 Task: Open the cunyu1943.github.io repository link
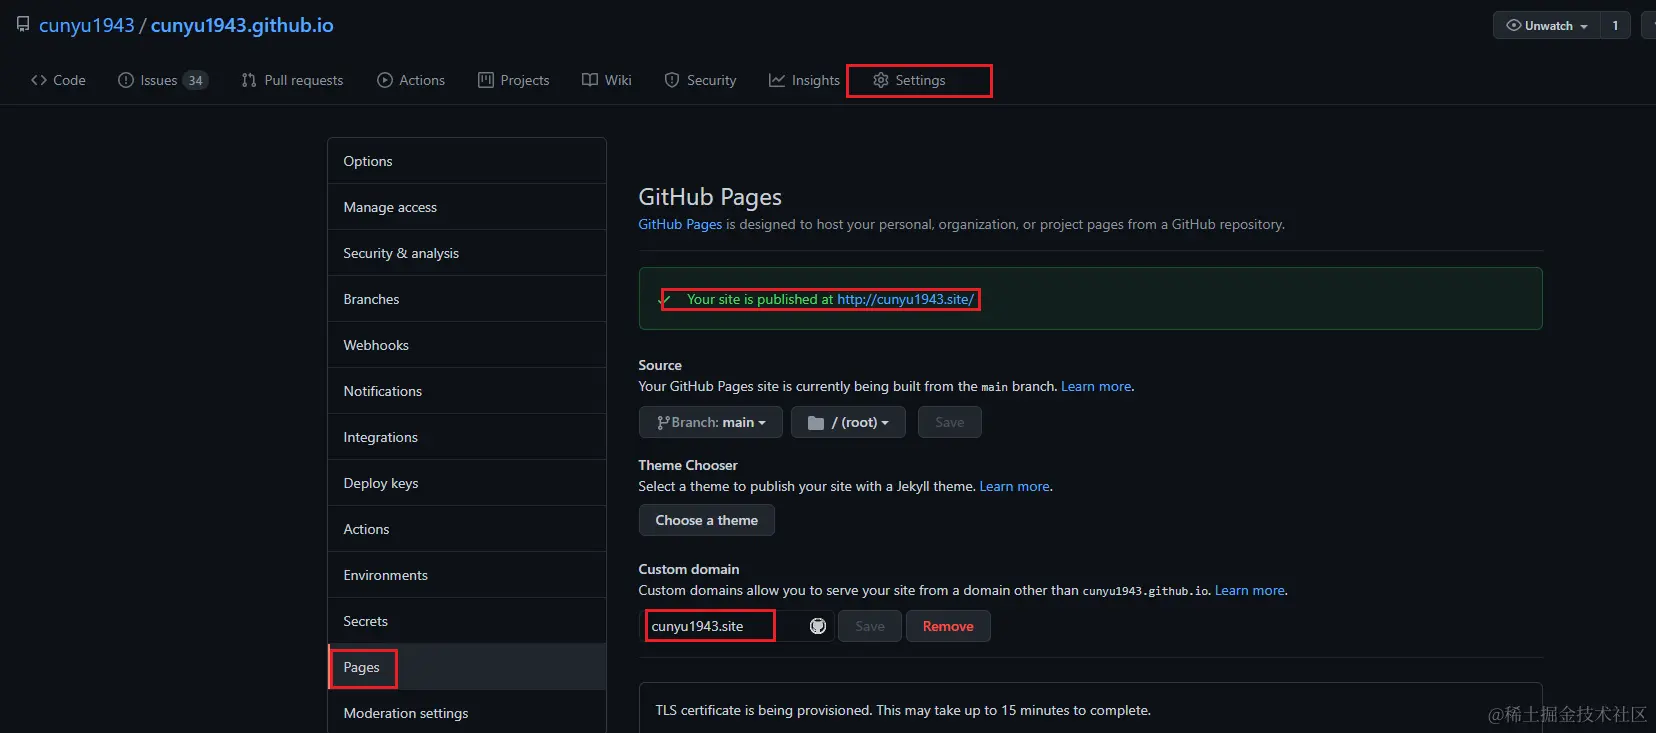pos(242,25)
